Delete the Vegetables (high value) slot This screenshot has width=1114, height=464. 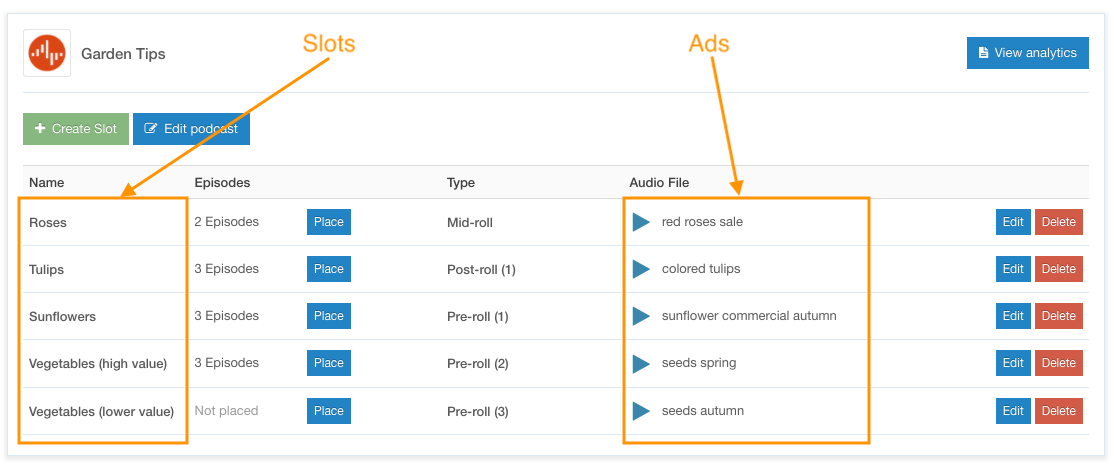tap(1059, 363)
